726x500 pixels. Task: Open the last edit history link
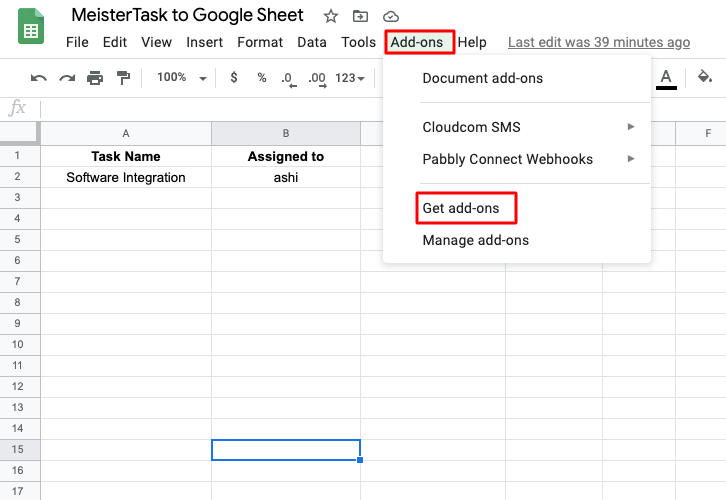pyautogui.click(x=598, y=42)
